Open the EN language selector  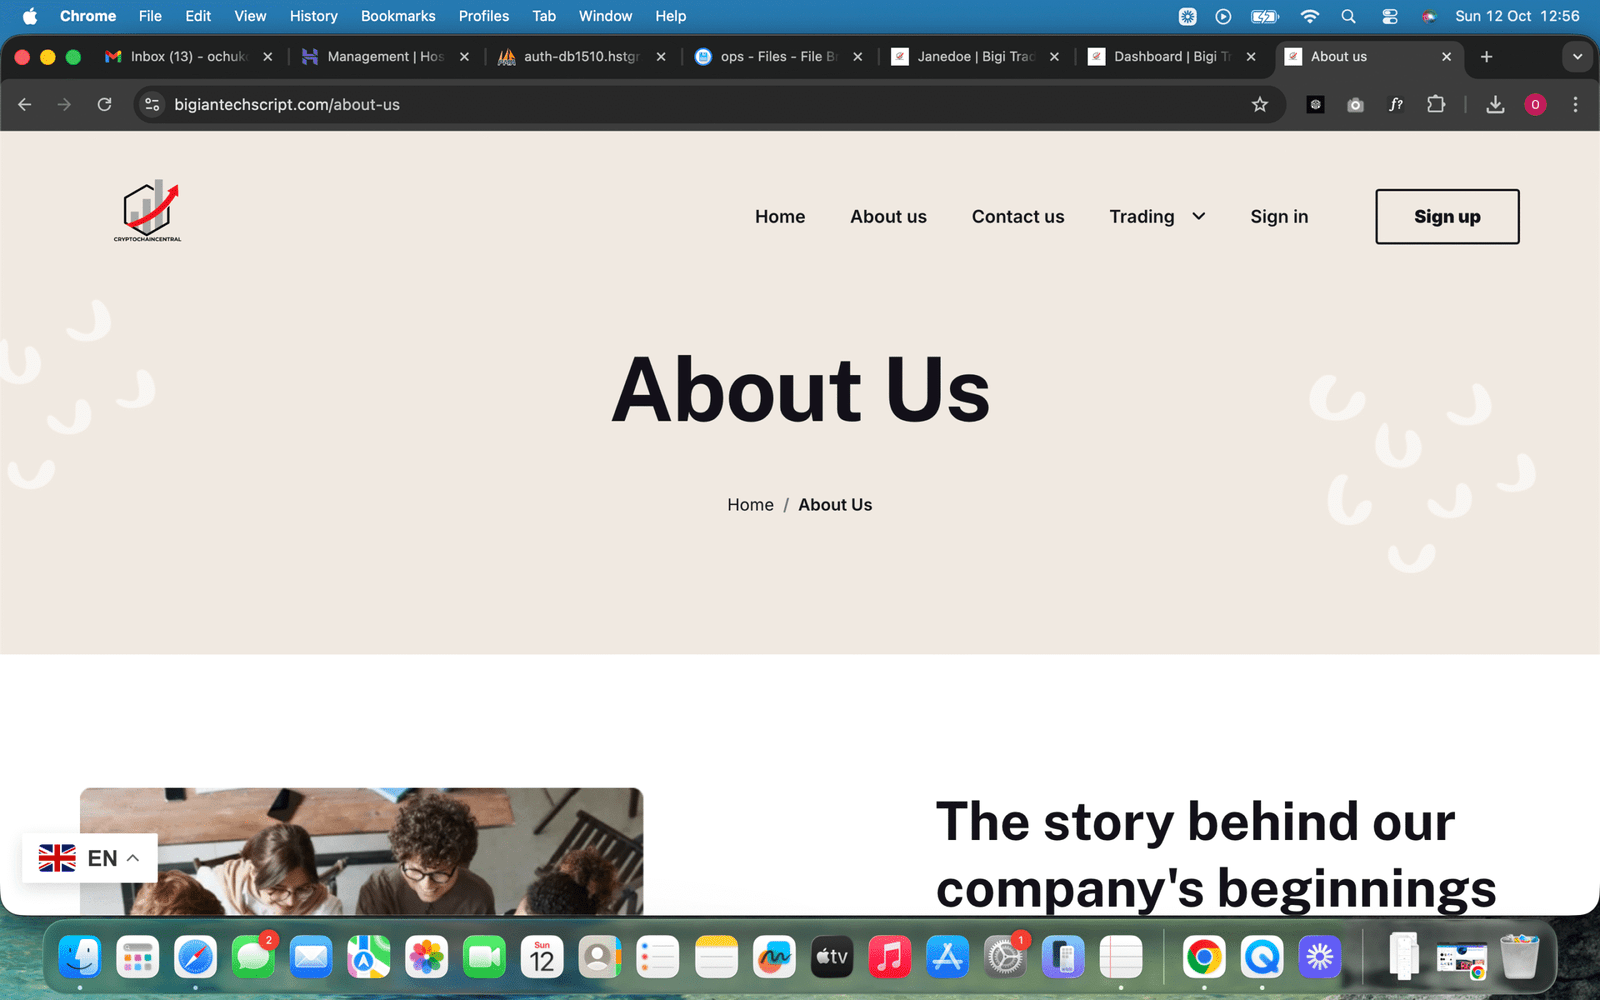click(x=89, y=858)
